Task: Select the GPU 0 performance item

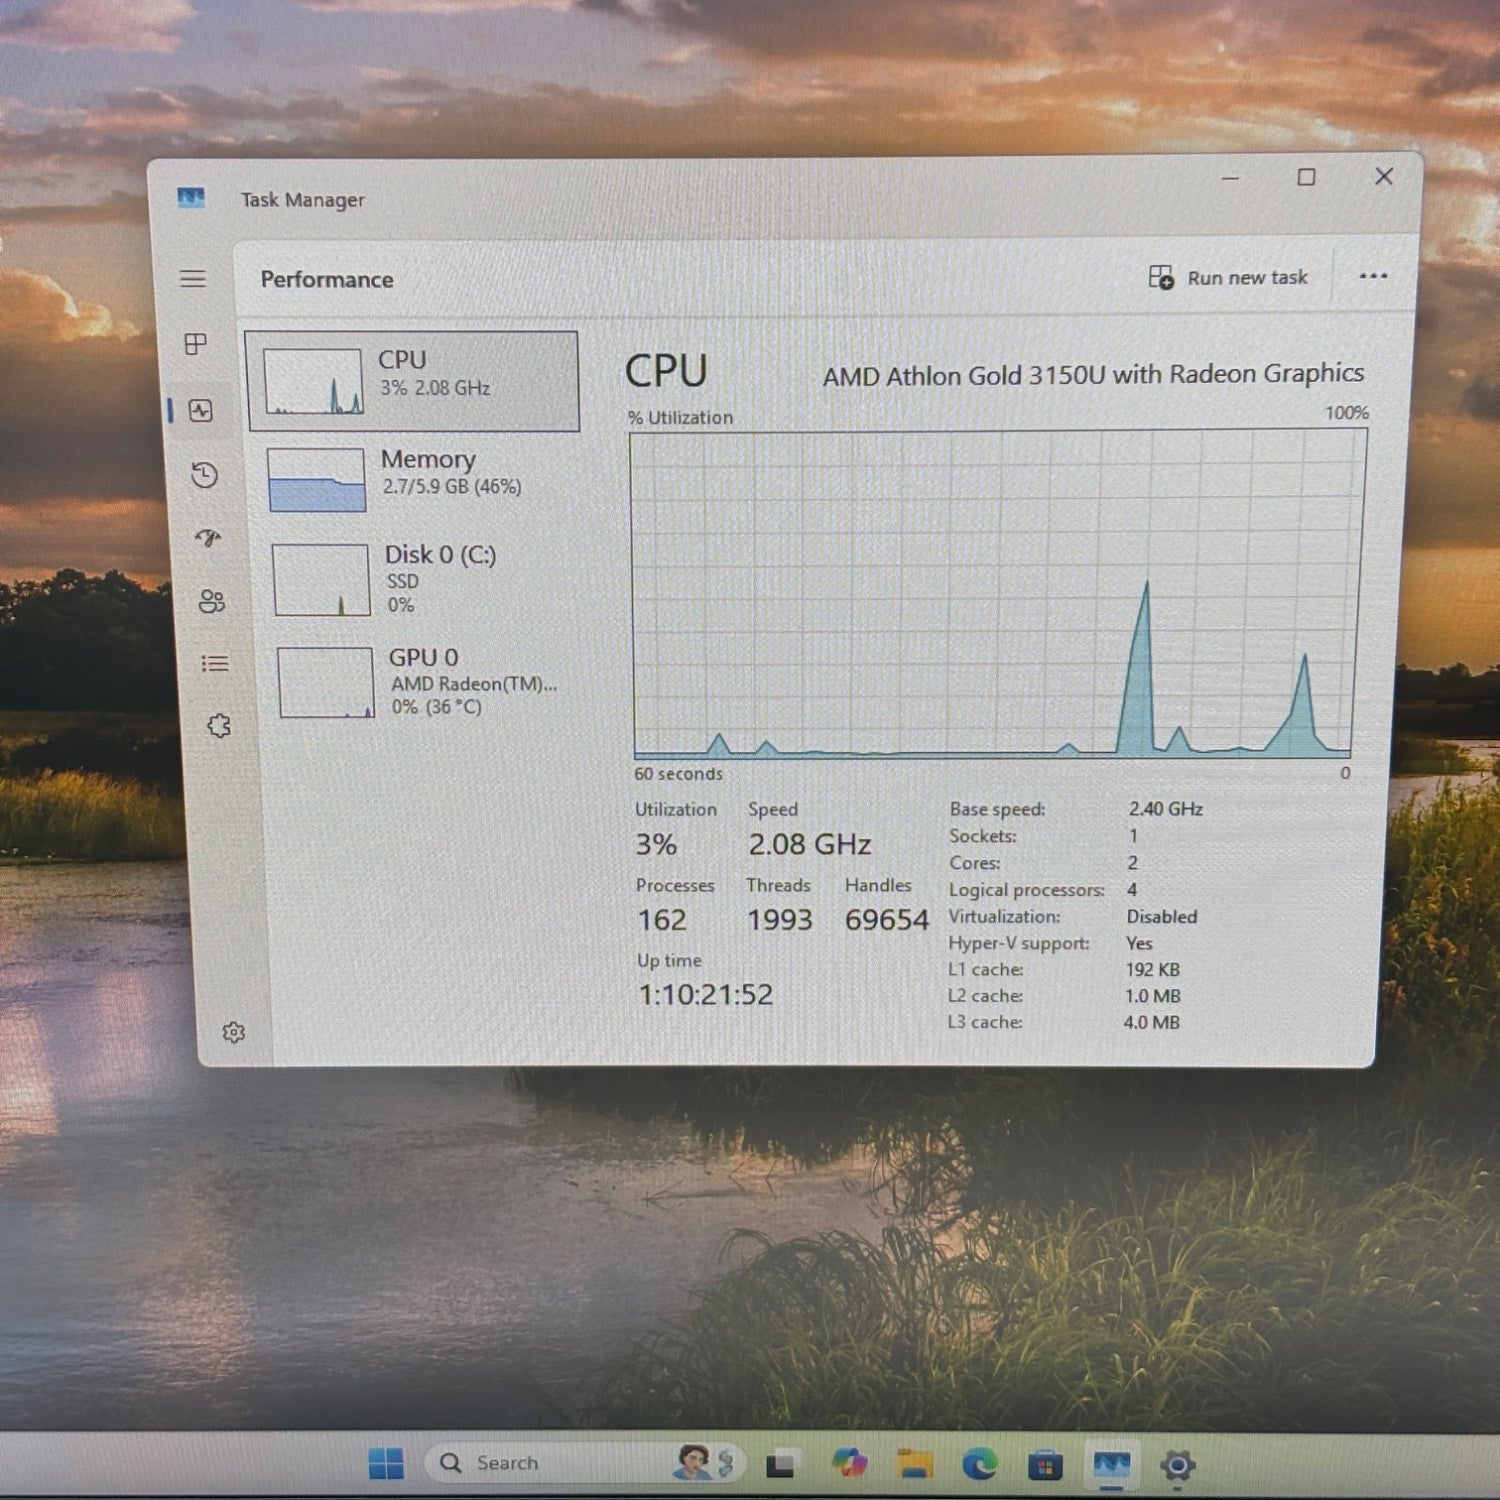Action: coord(424,682)
